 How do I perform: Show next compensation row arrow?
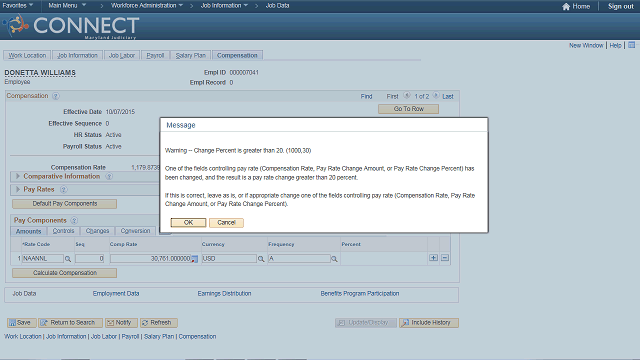[x=436, y=96]
